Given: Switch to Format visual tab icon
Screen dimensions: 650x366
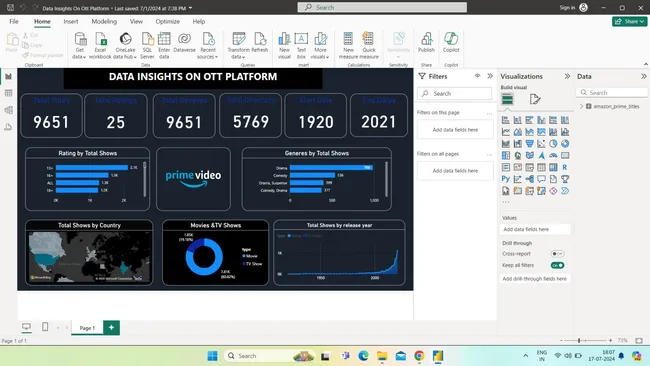Looking at the screenshot, I should (x=535, y=99).
